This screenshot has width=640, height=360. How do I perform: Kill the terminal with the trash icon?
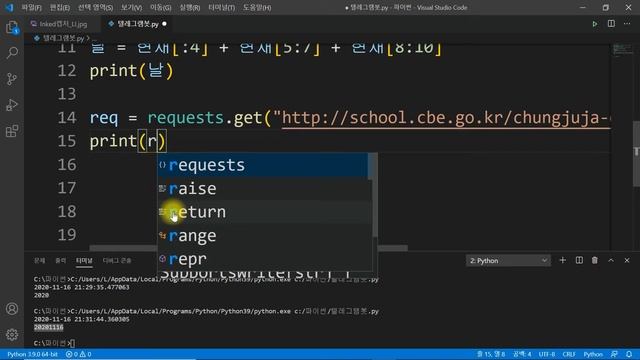(595, 260)
